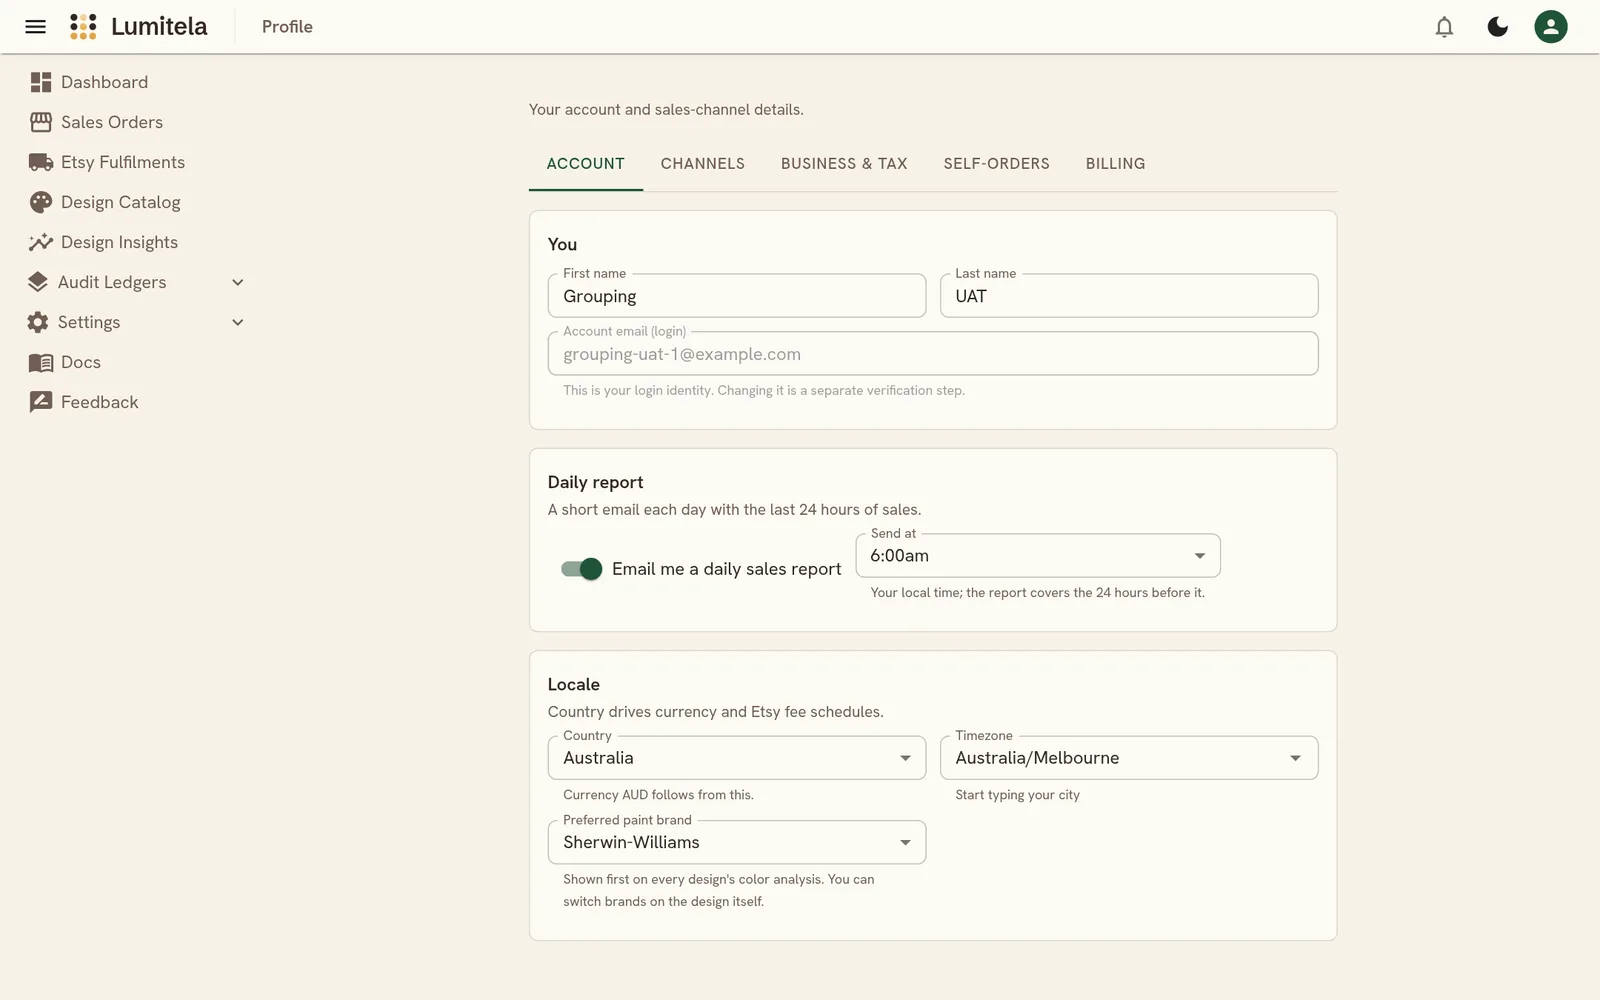Disable the daily sales report email toggle
The image size is (1600, 1000).
point(582,569)
